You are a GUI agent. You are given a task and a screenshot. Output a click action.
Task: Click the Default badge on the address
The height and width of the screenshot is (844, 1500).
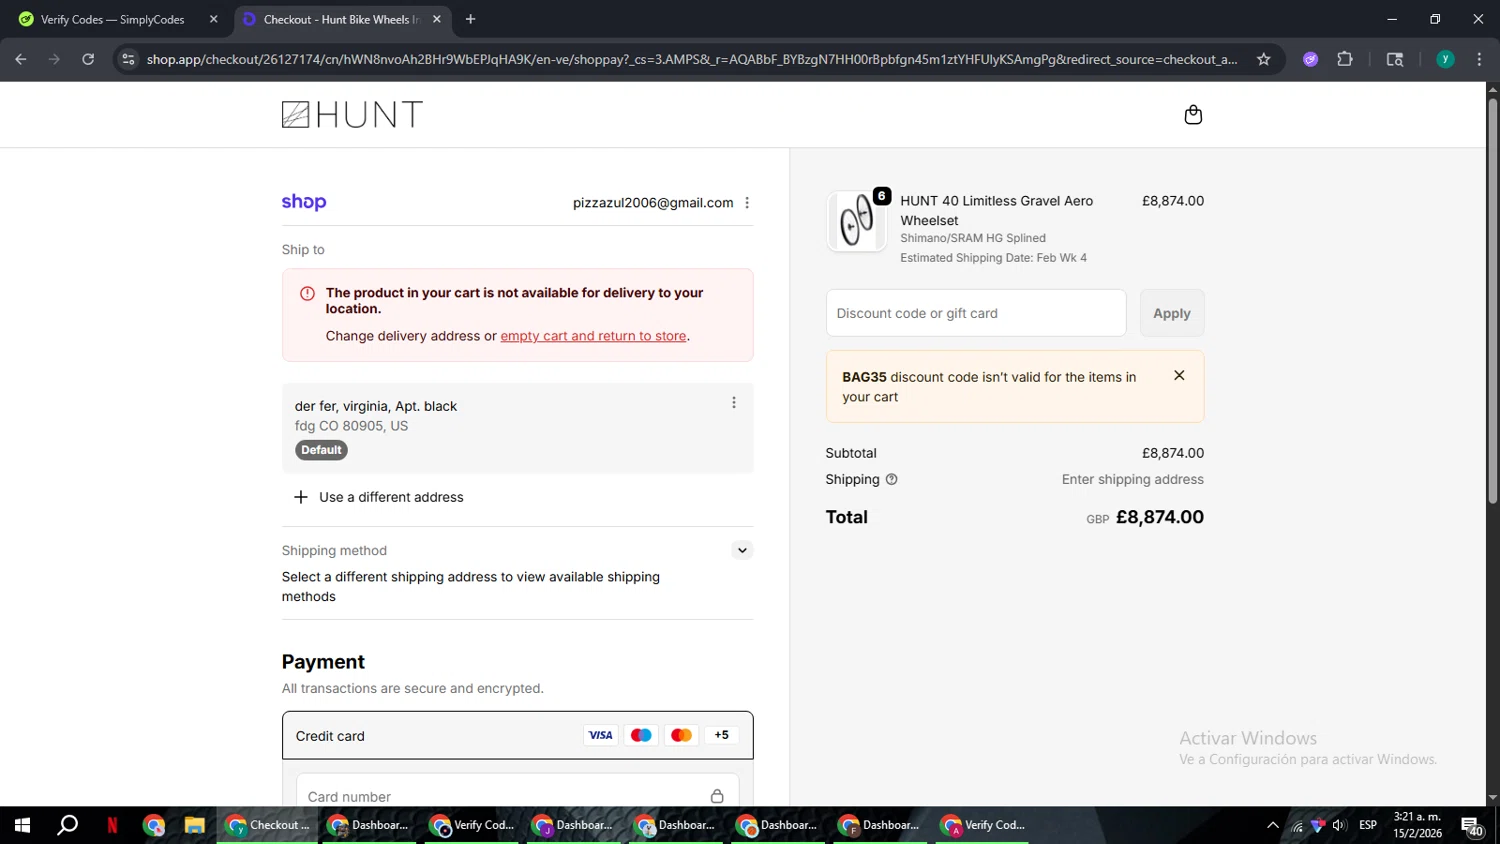[321, 450]
